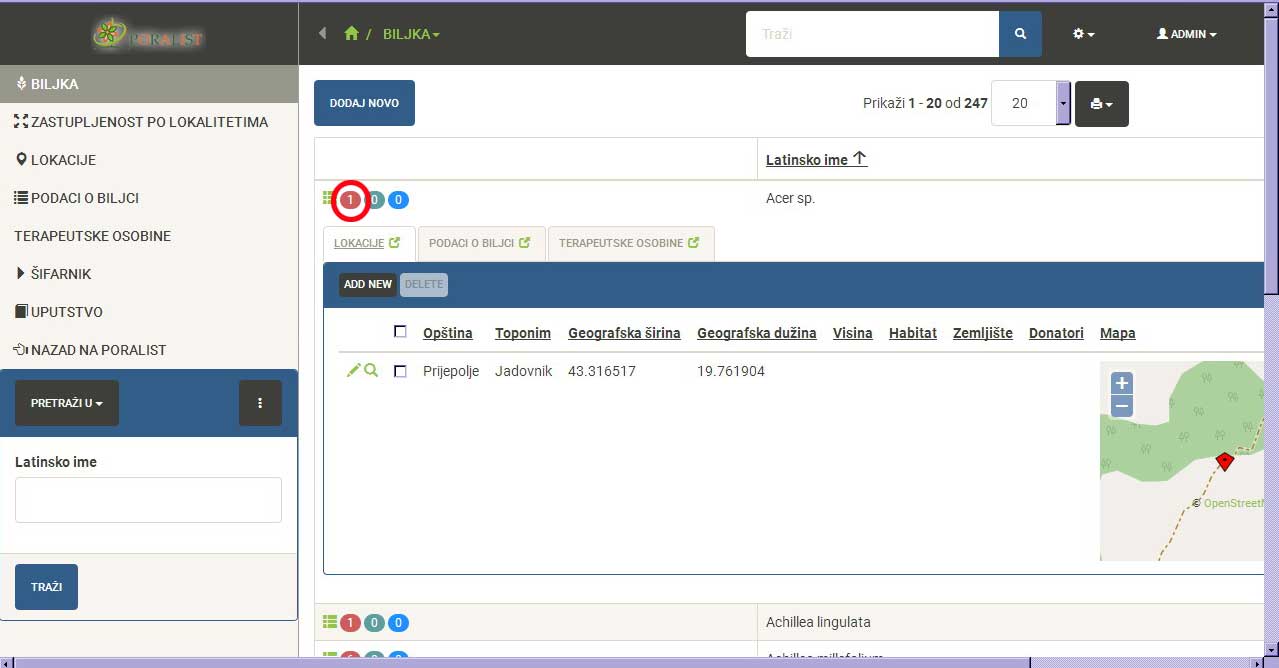Click the magnifier view icon for Prijepolje
The image size is (1279, 668).
pyautogui.click(x=371, y=371)
